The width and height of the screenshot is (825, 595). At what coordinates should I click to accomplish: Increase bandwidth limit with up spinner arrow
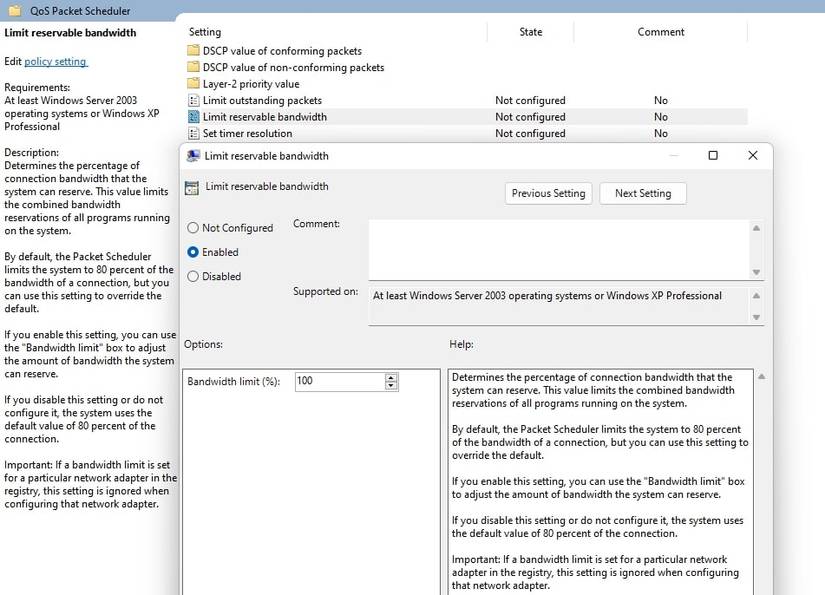[x=391, y=377]
